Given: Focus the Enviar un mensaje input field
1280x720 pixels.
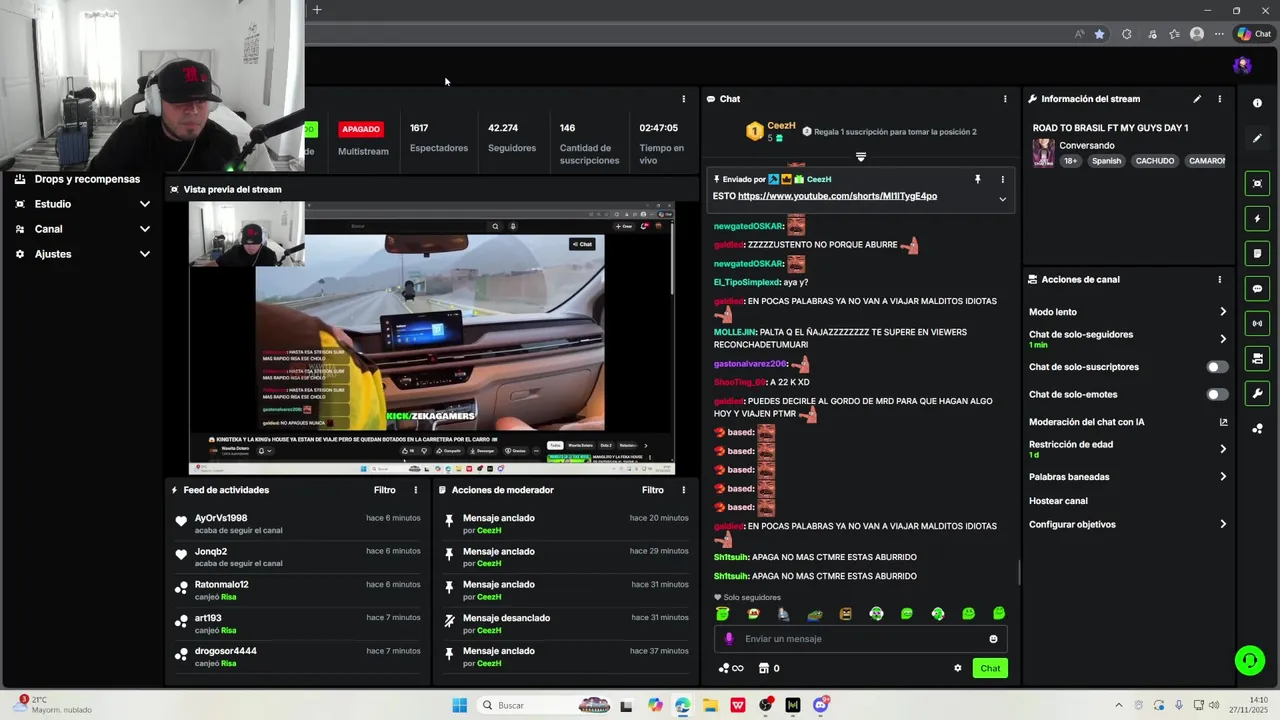Looking at the screenshot, I should [x=860, y=639].
